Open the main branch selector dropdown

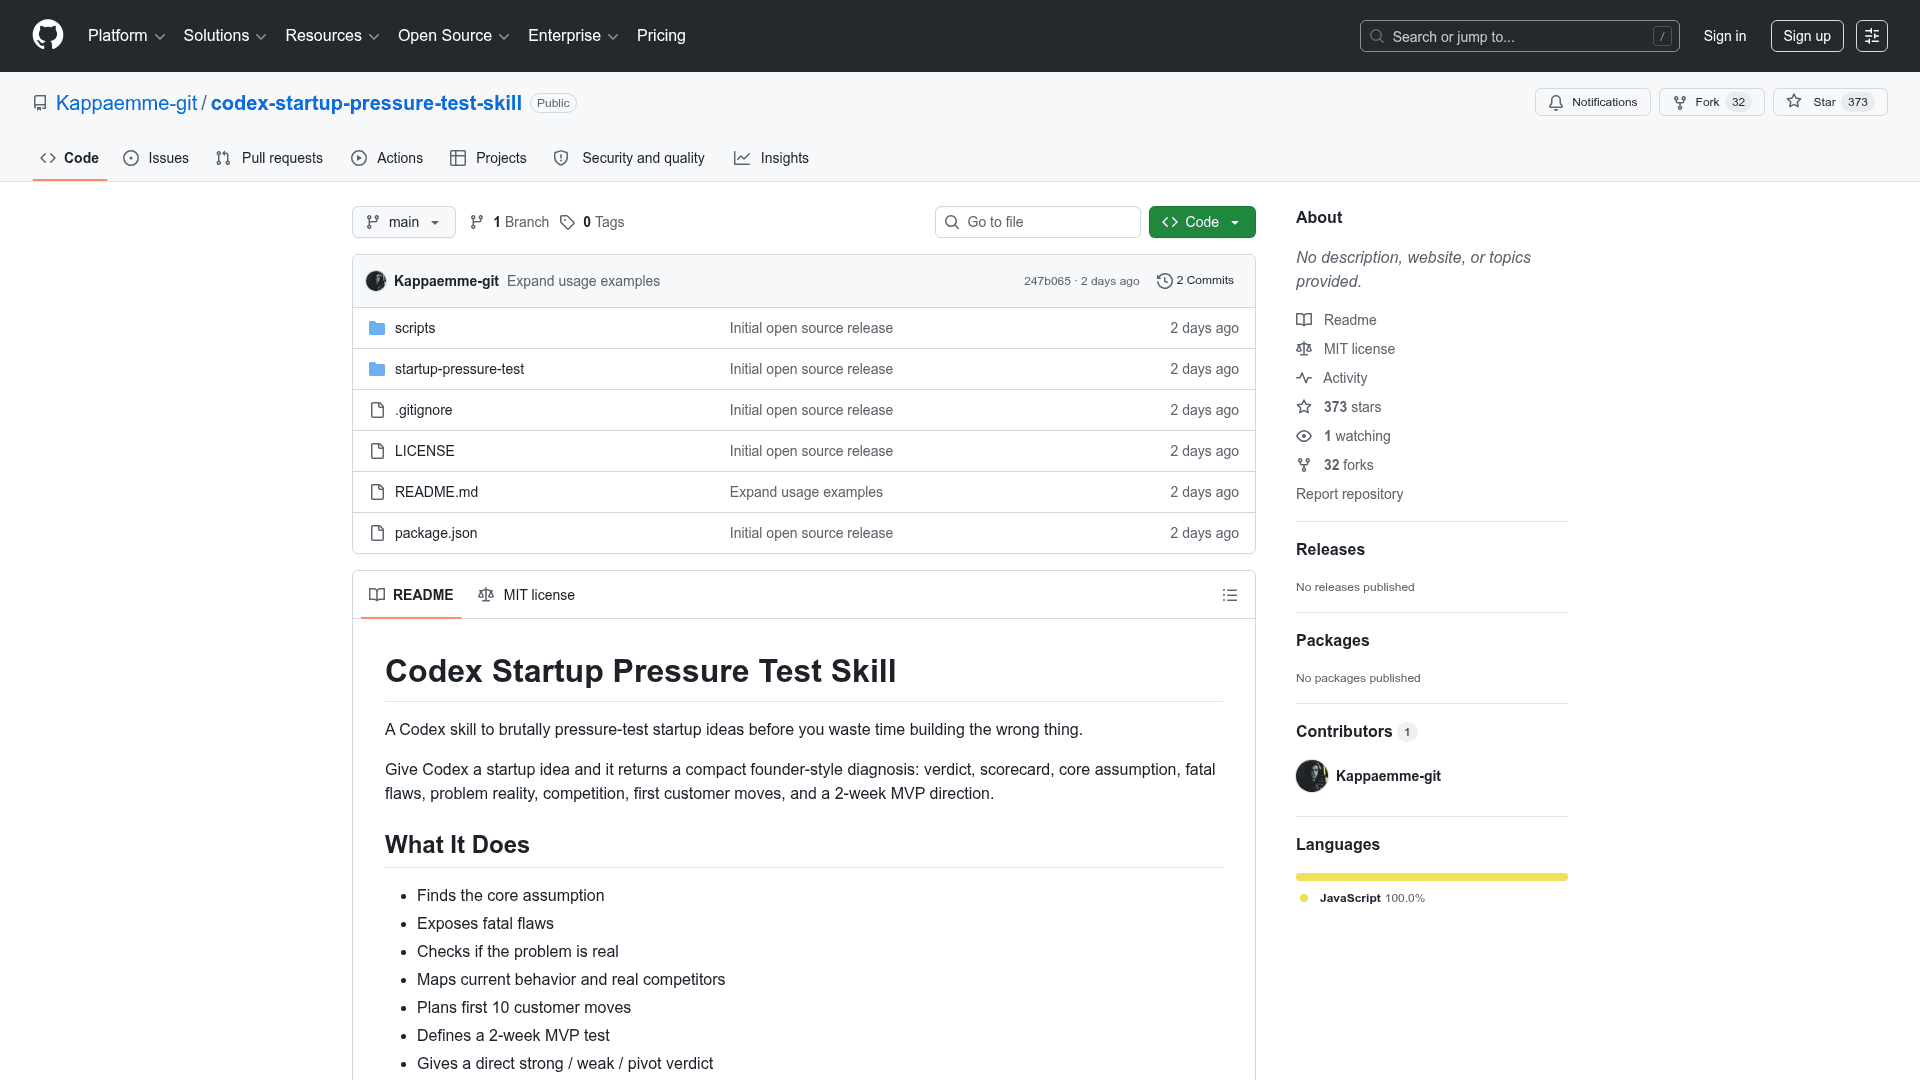coord(403,222)
